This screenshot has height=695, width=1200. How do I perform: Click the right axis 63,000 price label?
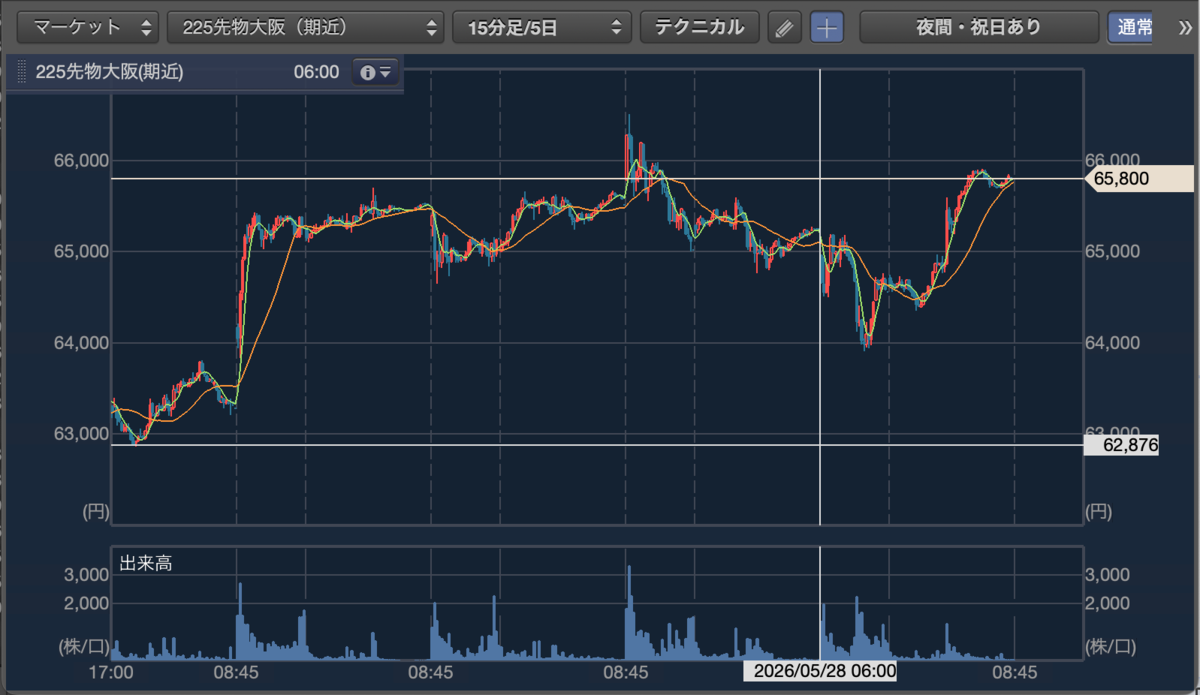[1111, 431]
